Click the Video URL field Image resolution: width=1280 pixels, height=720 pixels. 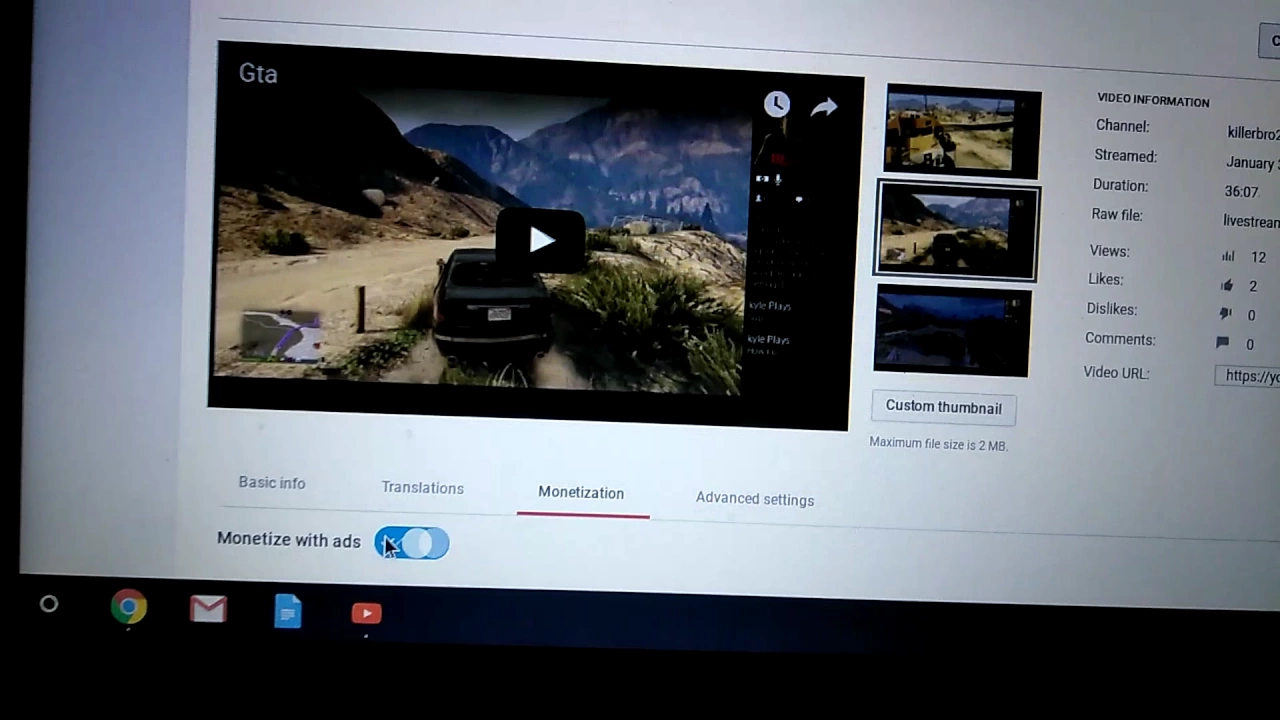1247,376
